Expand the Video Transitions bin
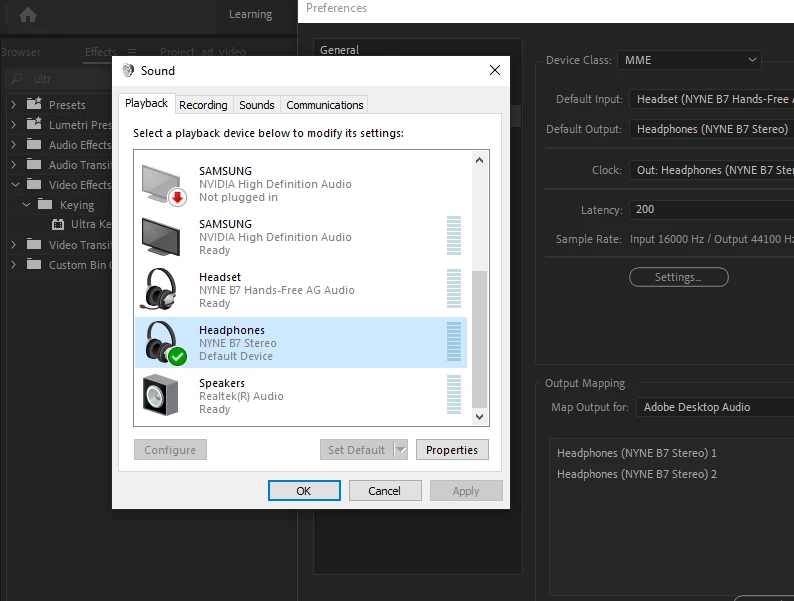794x601 pixels. (14, 245)
